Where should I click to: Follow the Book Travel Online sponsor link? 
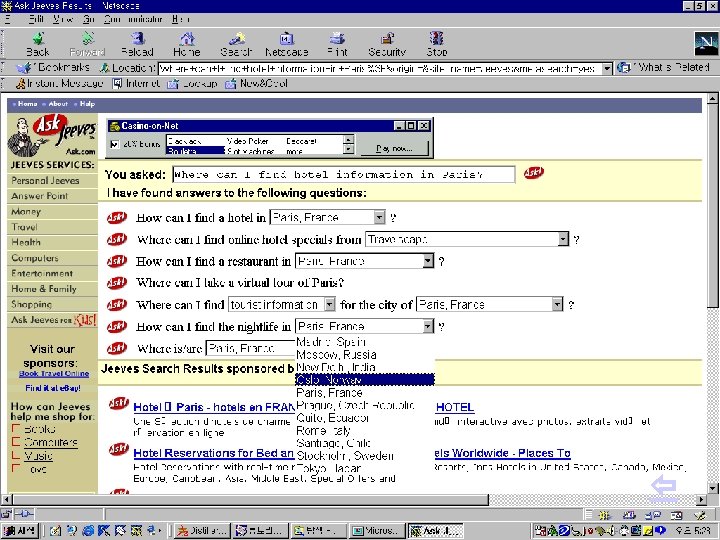54,374
